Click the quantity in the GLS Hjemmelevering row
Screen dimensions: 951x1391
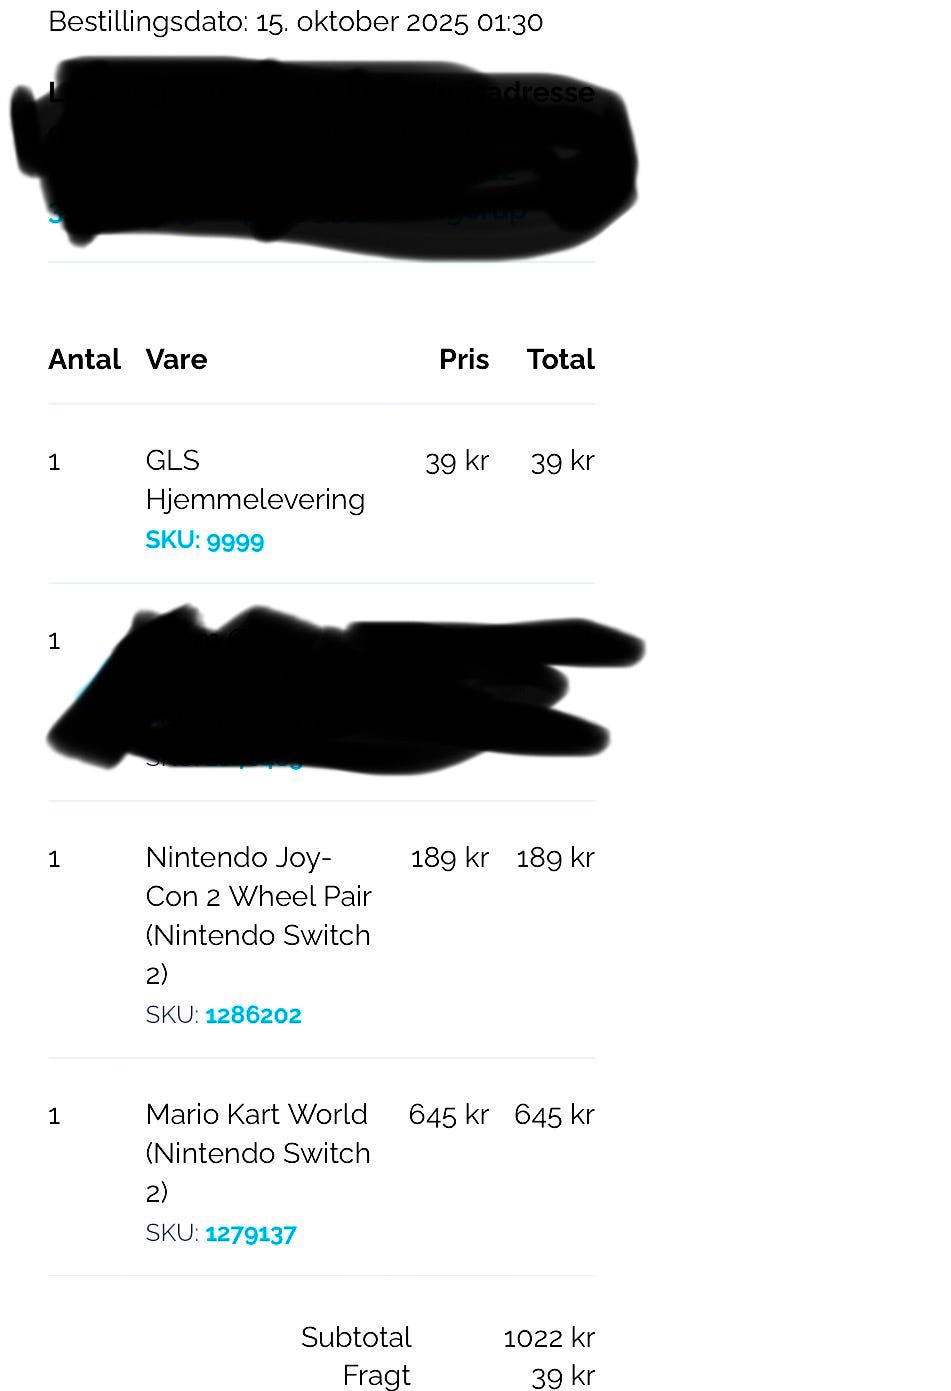point(54,461)
